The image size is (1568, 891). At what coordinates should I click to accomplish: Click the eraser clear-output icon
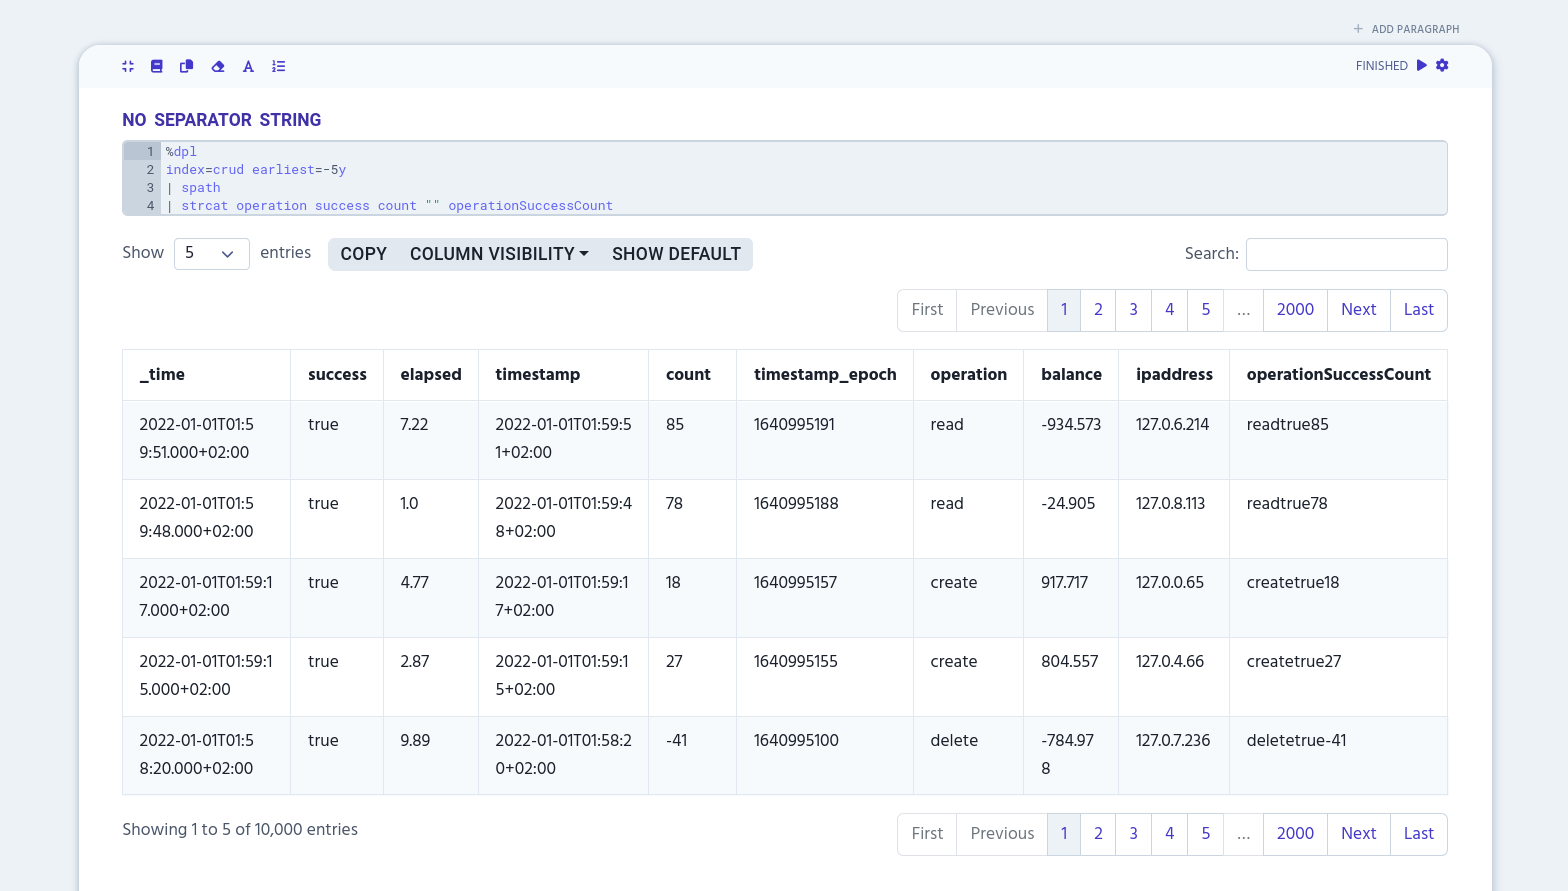pyautogui.click(x=218, y=66)
